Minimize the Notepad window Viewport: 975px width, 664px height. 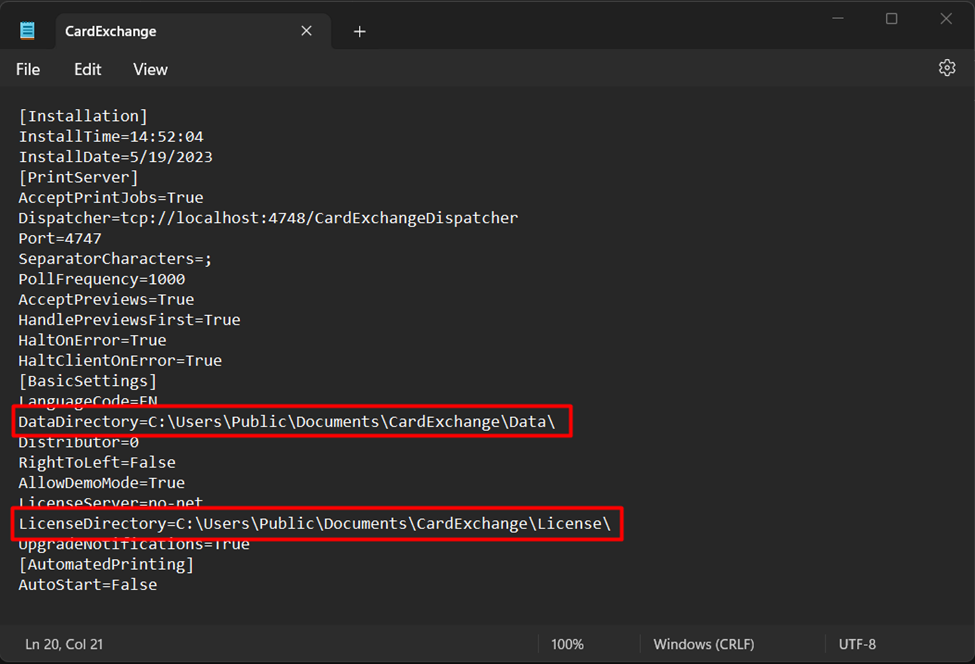pos(838,19)
